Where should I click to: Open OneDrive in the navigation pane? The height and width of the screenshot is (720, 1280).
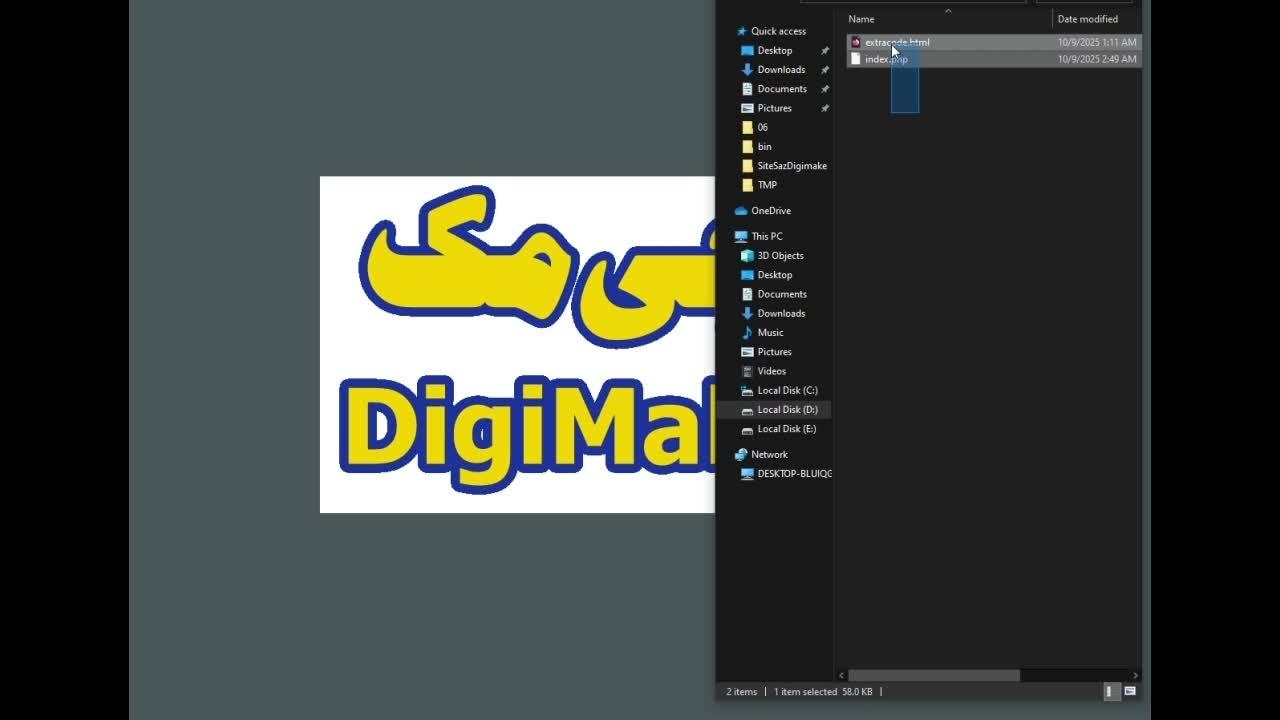tap(770, 211)
